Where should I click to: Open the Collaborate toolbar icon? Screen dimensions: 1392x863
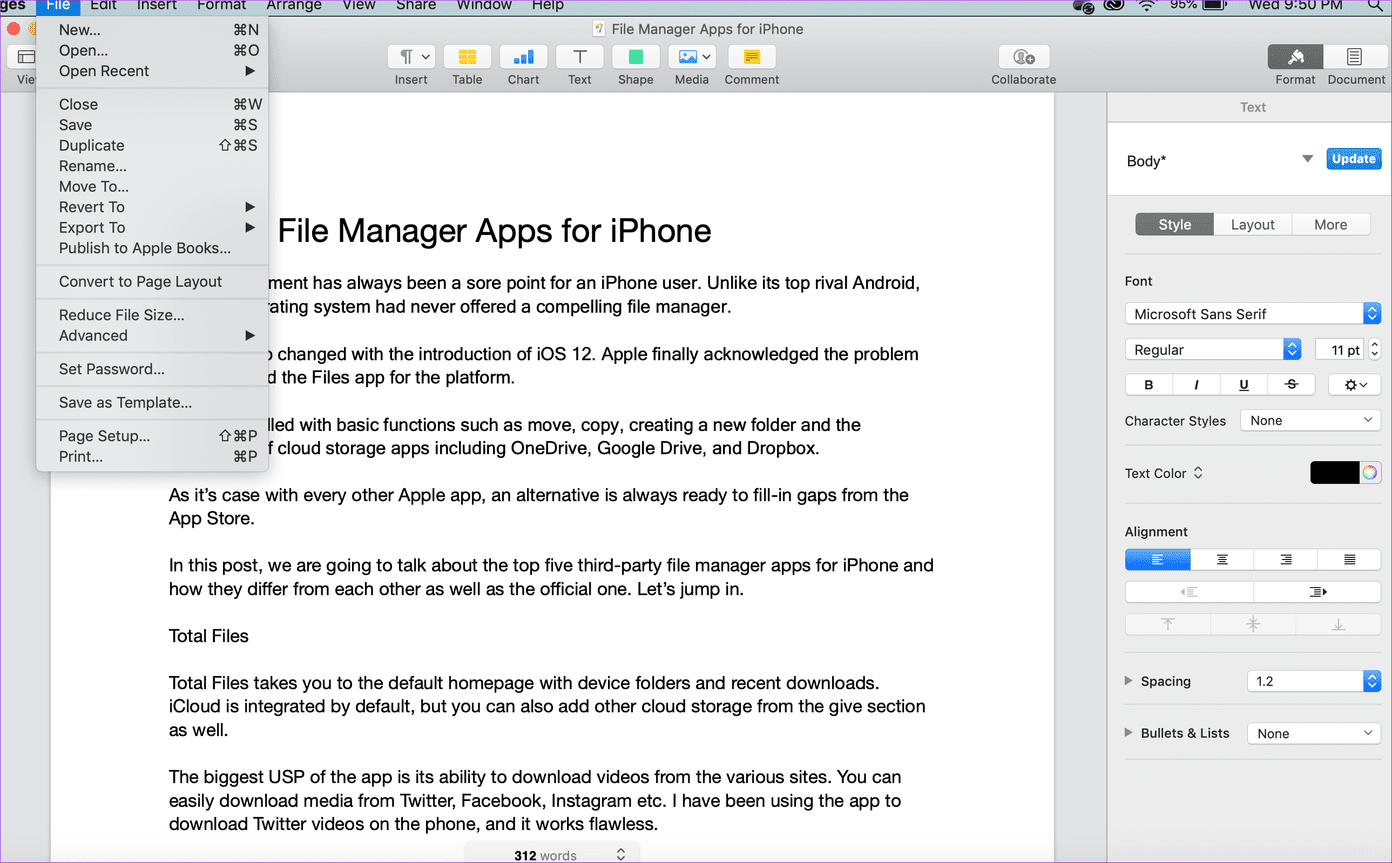tap(1023, 57)
